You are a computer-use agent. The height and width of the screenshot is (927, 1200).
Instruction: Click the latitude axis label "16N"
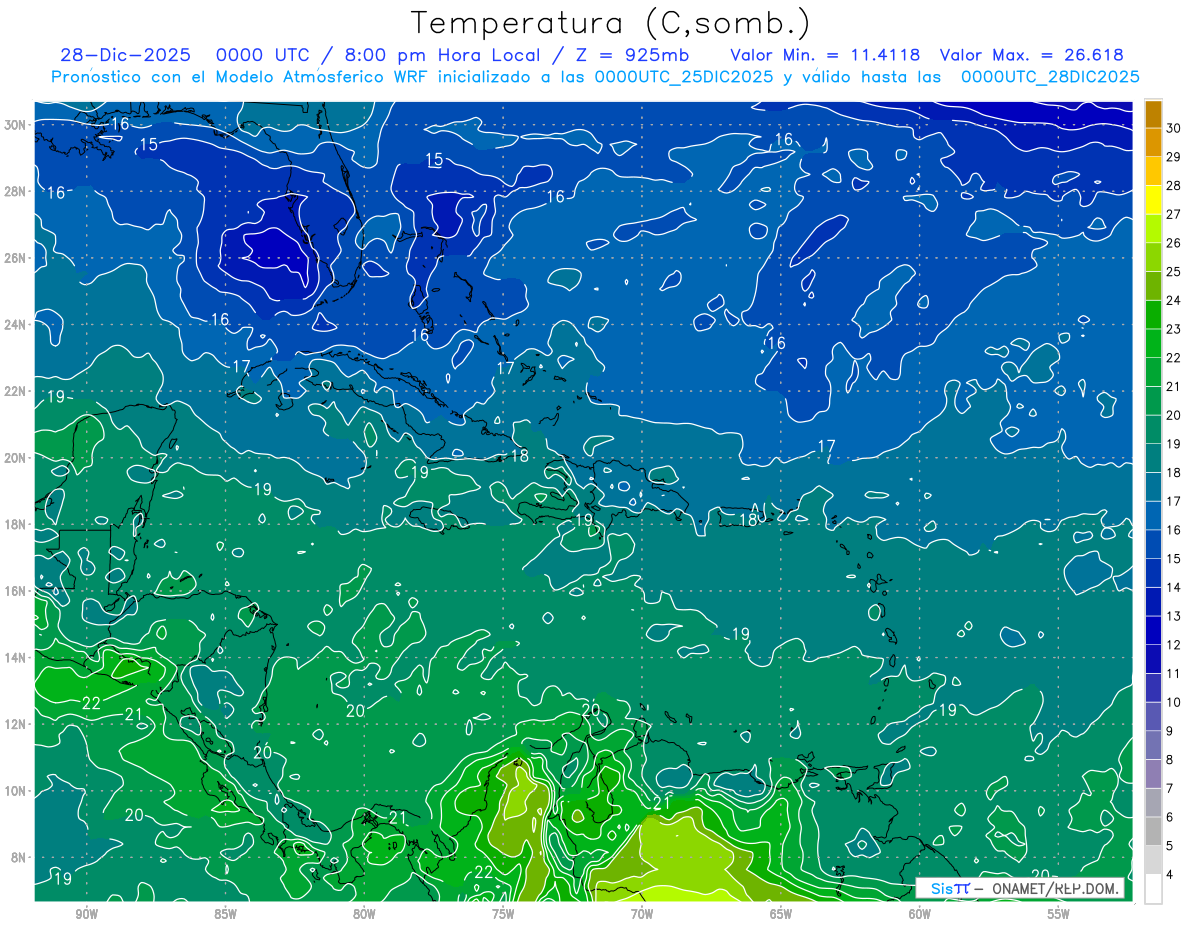(17, 591)
